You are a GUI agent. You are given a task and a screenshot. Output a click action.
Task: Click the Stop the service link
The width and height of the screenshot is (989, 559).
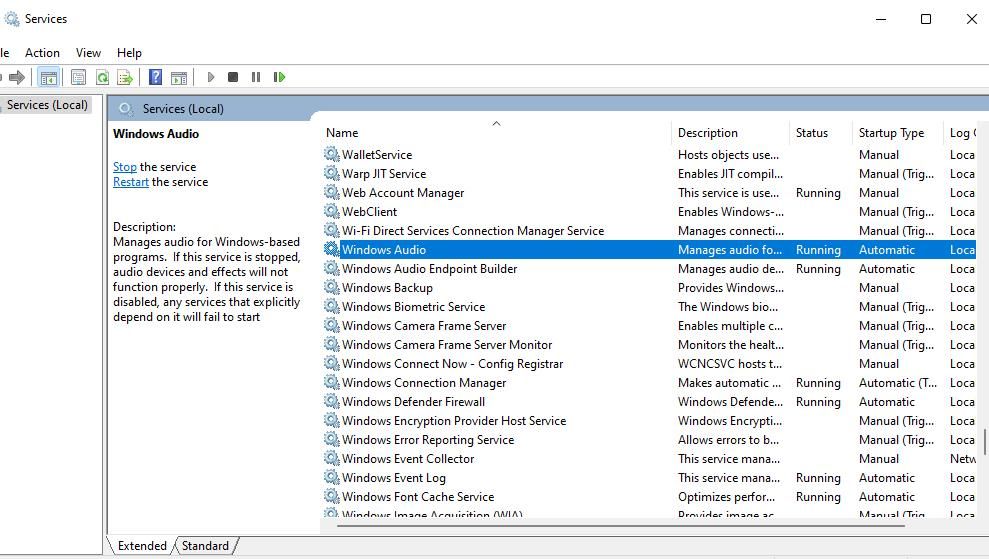click(x=125, y=167)
